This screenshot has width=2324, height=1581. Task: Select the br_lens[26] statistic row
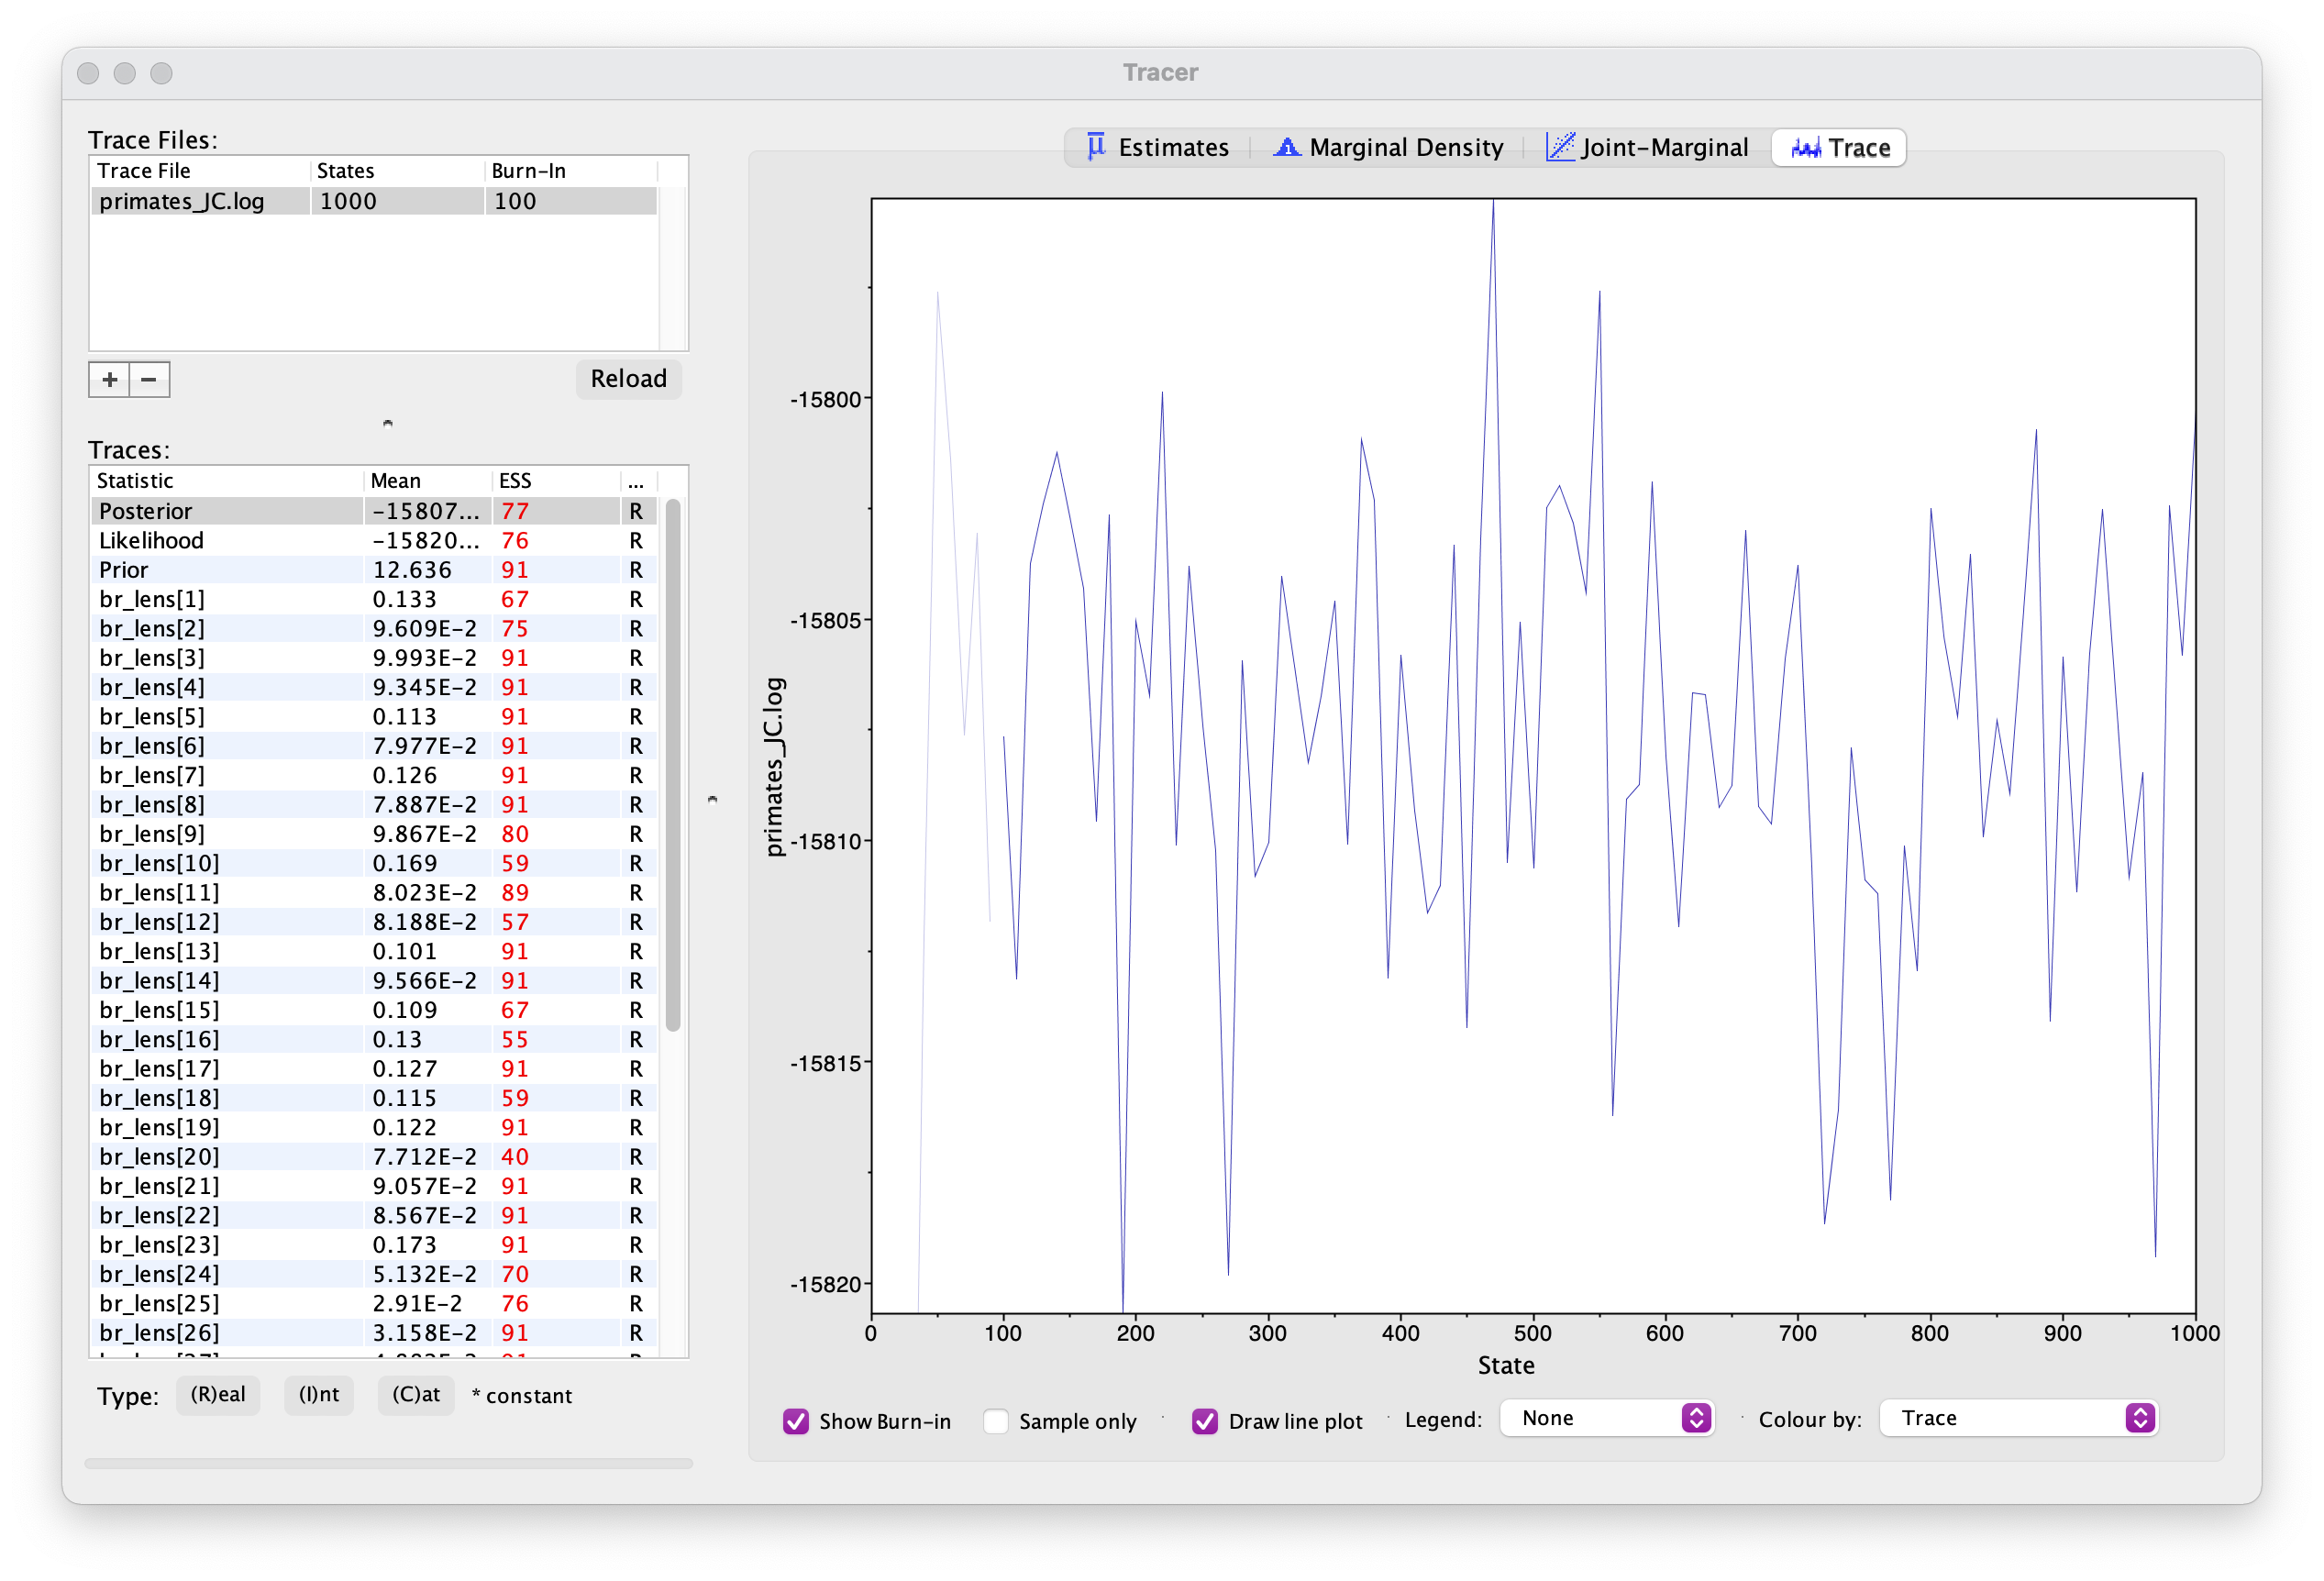[x=373, y=1333]
